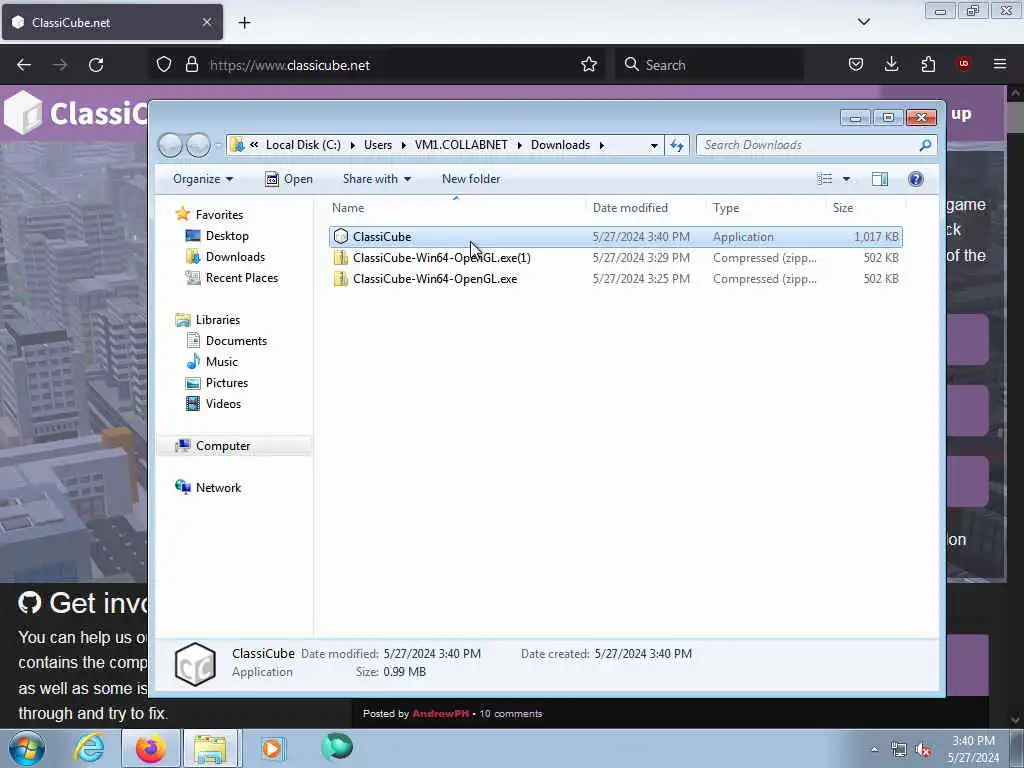Open Pictures library

point(227,383)
